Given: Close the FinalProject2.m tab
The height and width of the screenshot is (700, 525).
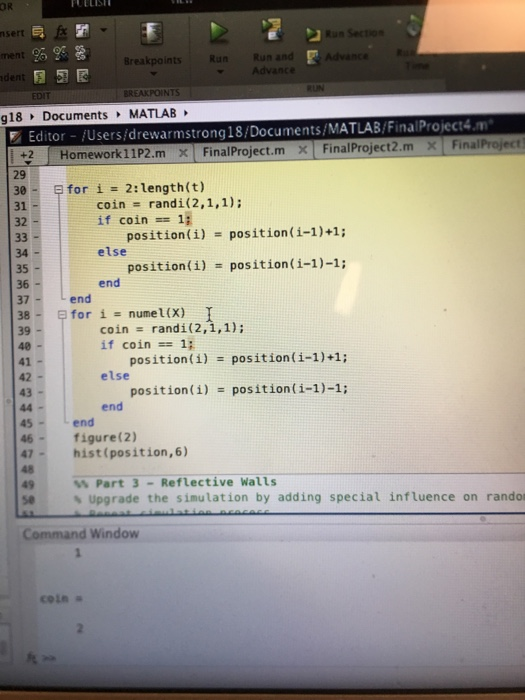Looking at the screenshot, I should pyautogui.click(x=431, y=146).
